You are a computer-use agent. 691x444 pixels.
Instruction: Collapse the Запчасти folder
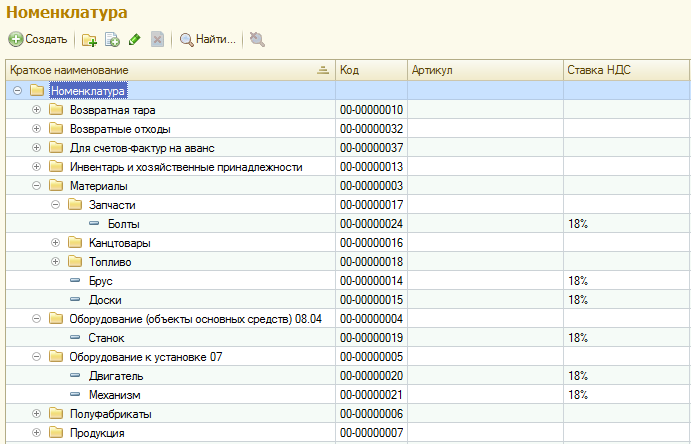click(x=56, y=205)
